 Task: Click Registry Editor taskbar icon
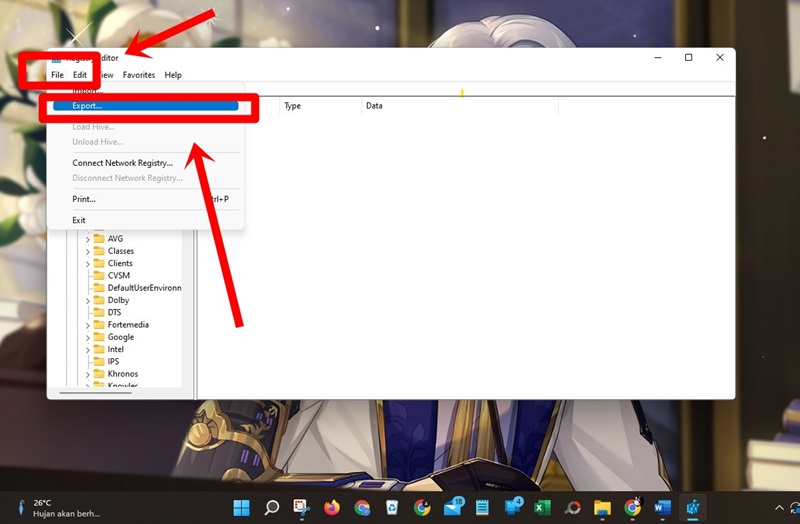pos(692,508)
